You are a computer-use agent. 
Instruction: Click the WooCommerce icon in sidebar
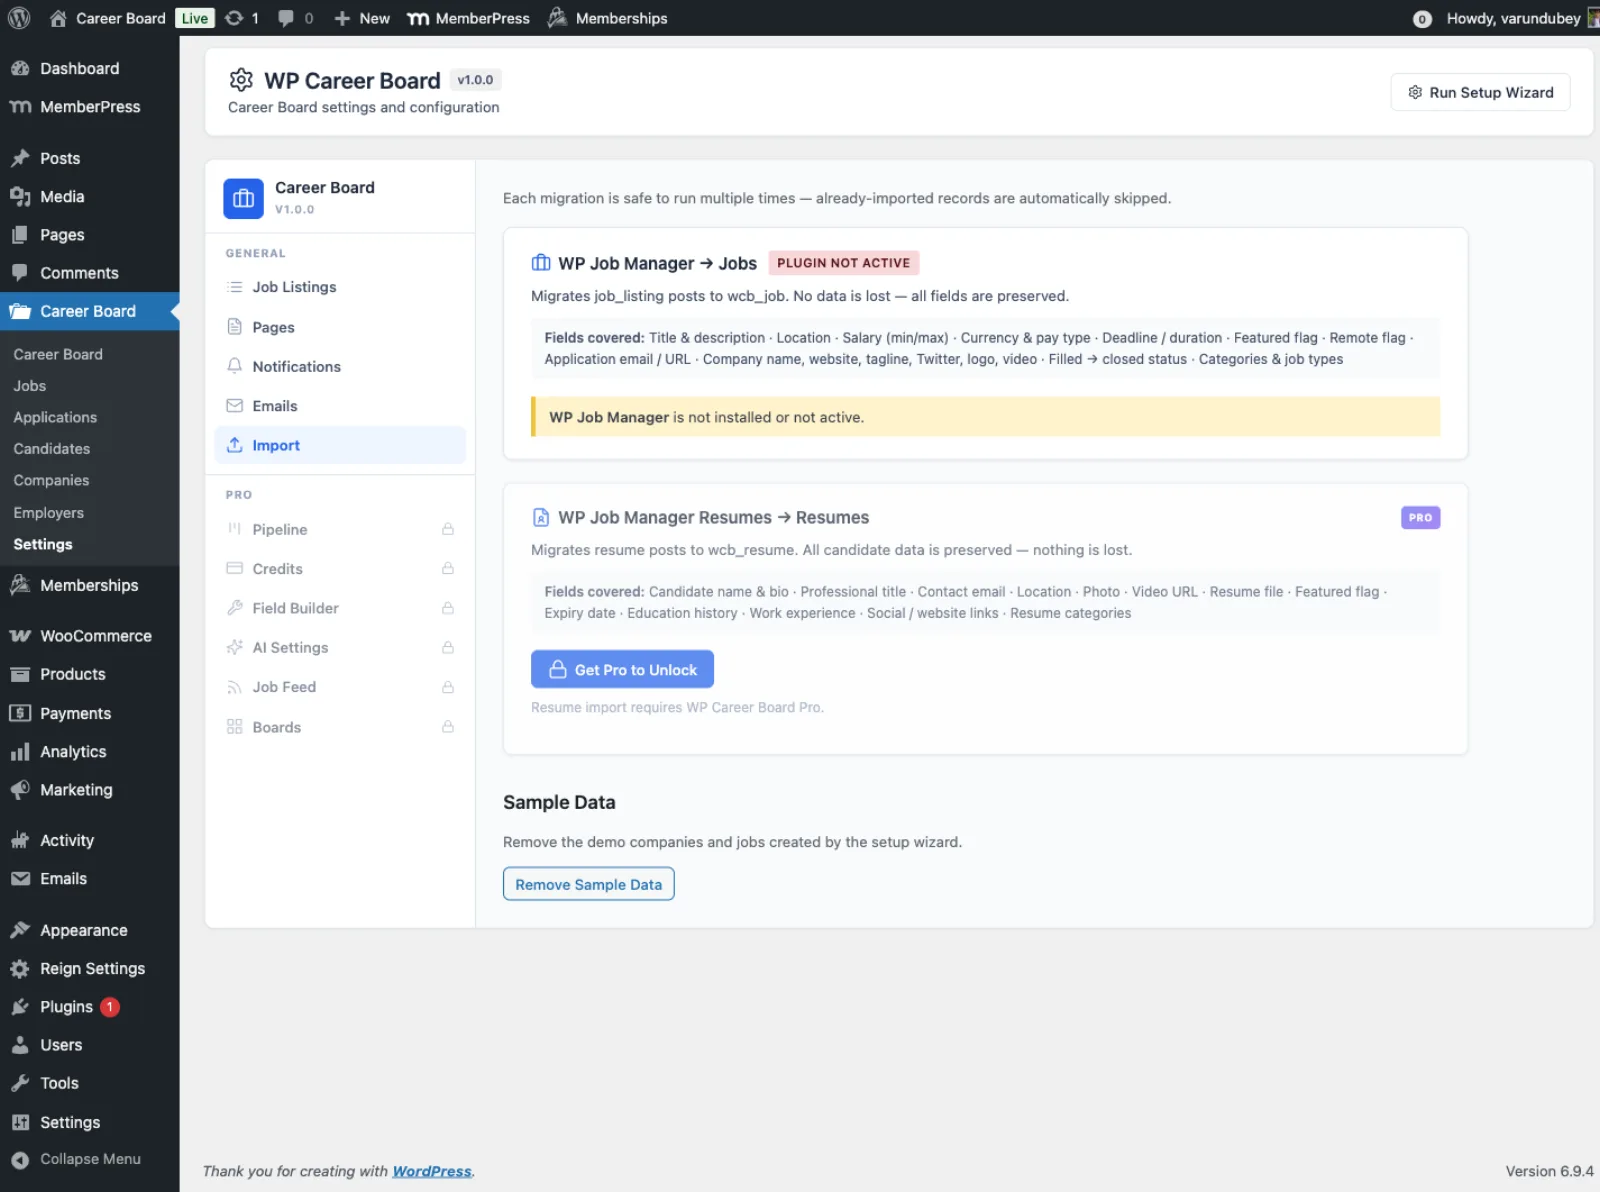tap(20, 636)
